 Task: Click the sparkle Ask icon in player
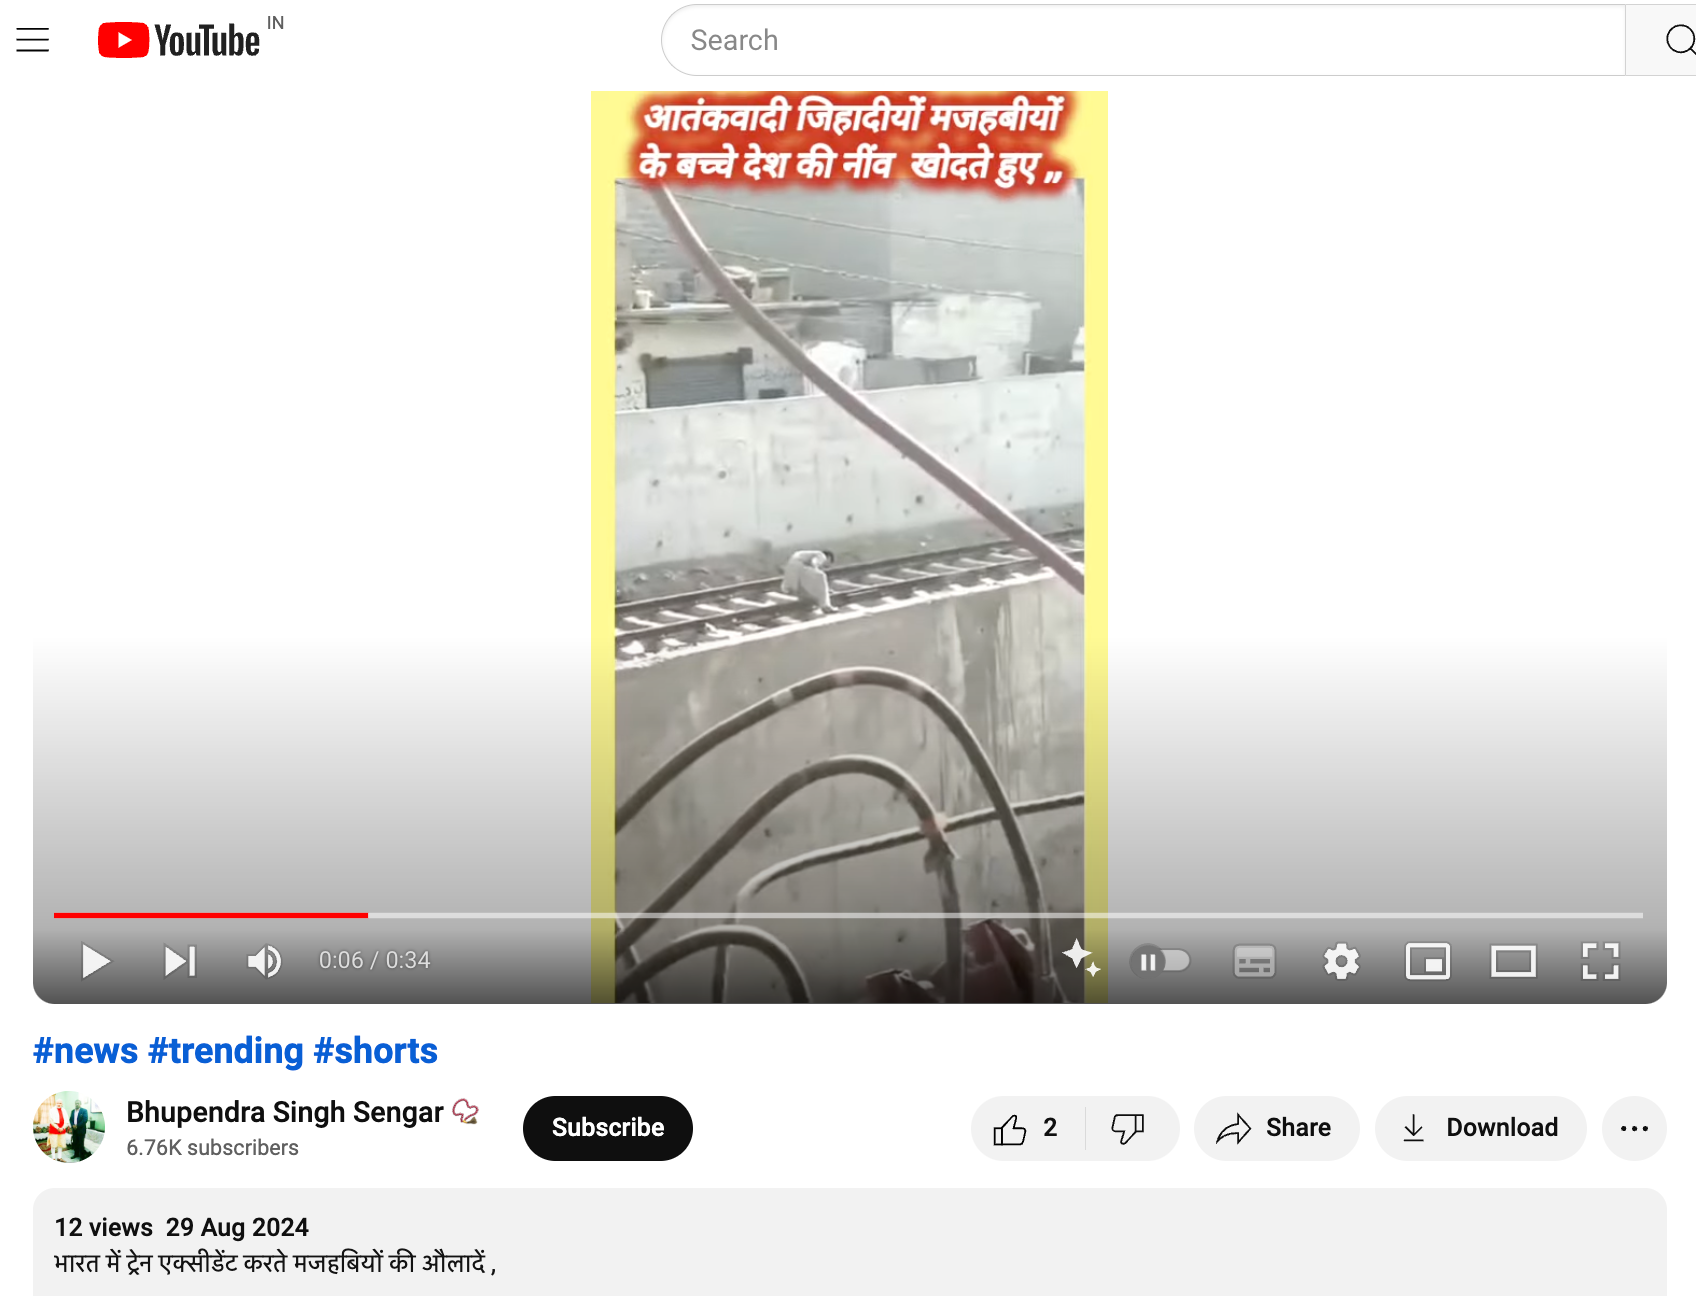pyautogui.click(x=1080, y=957)
